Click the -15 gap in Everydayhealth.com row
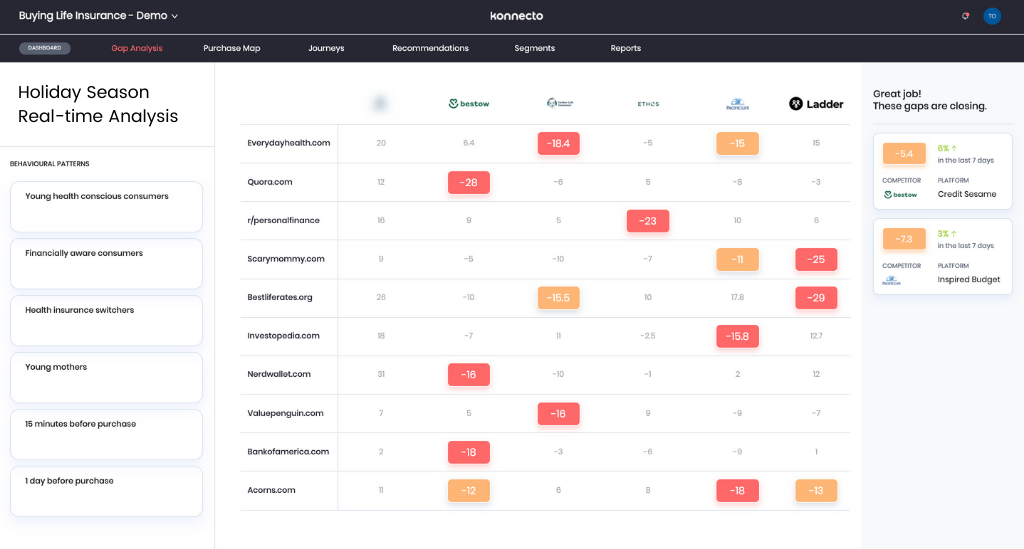The image size is (1024, 549). [x=737, y=144]
